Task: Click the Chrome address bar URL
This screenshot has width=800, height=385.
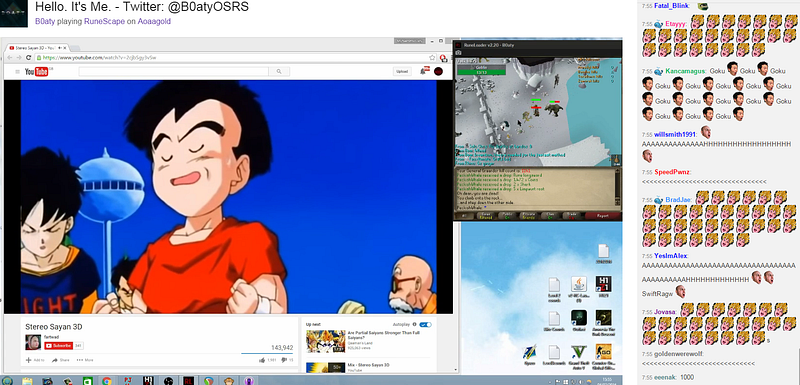Action: click(99, 58)
